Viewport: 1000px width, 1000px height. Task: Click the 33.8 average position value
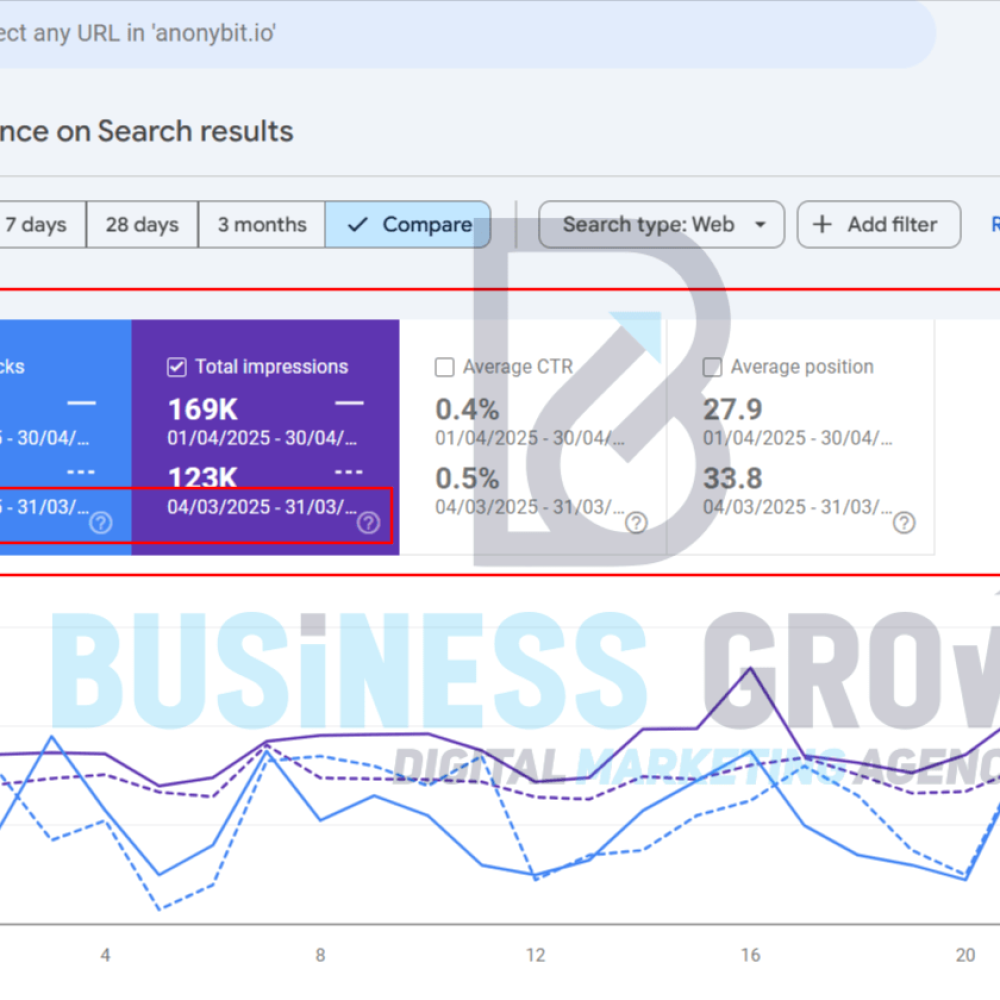(733, 478)
